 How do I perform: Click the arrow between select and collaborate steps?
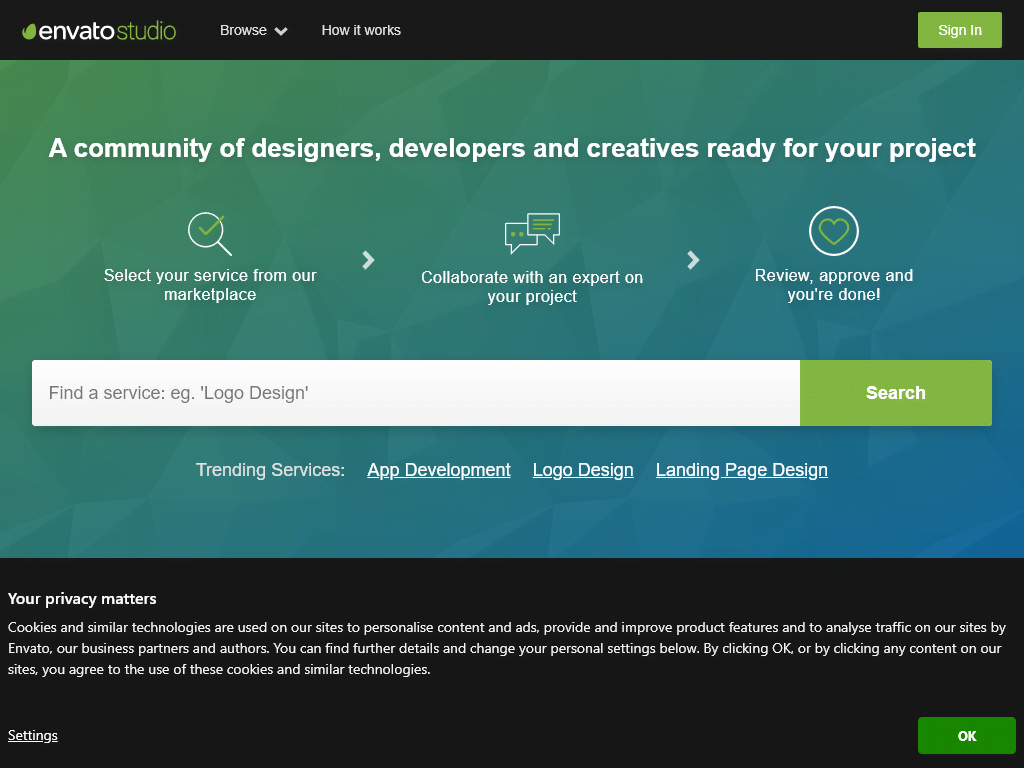pos(367,260)
